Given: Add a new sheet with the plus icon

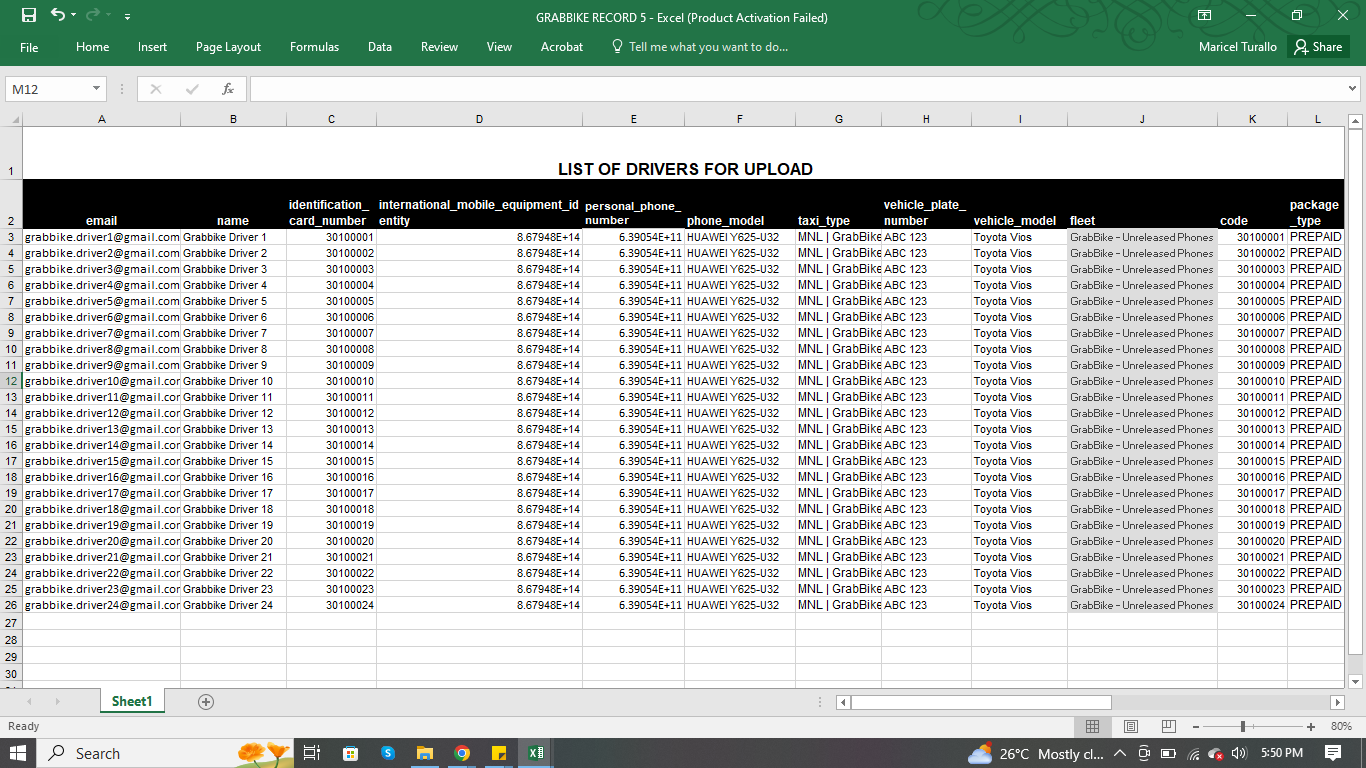Looking at the screenshot, I should [x=206, y=702].
